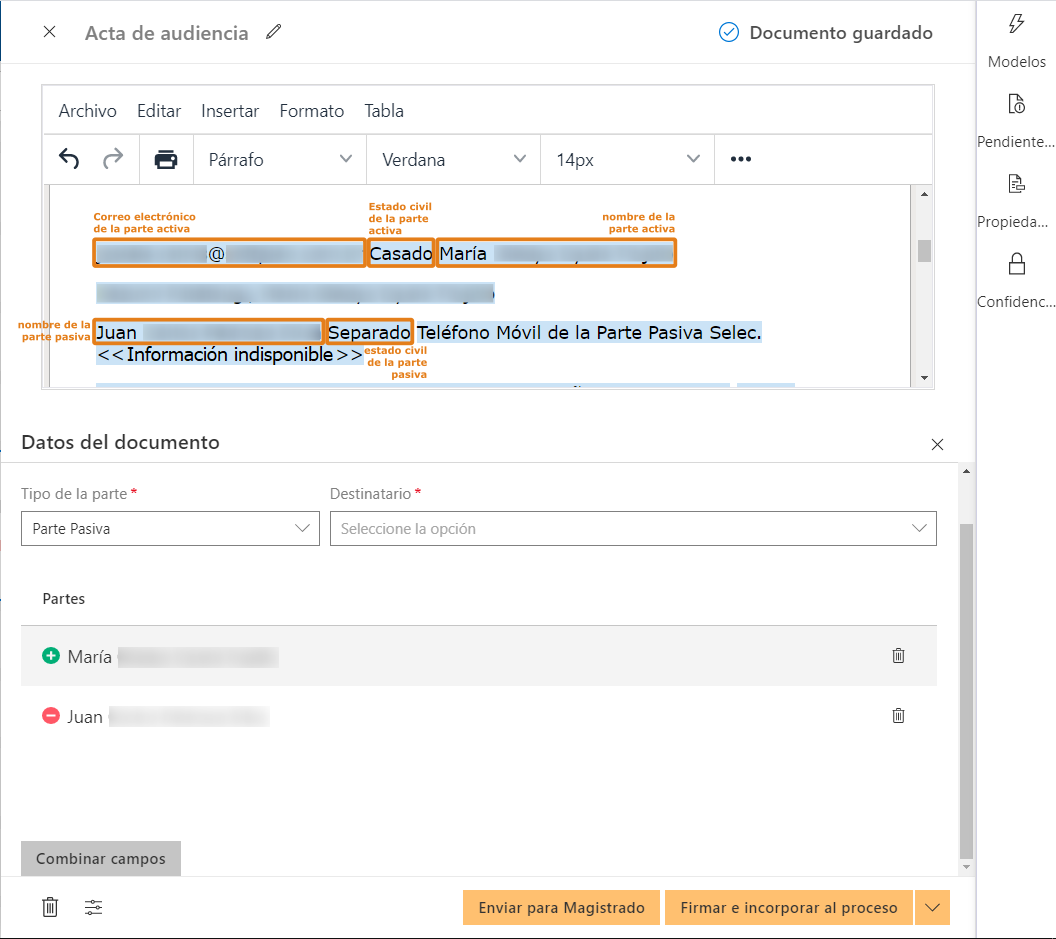Open the Formato menu
Viewport: 1056px width, 939px height.
[312, 110]
